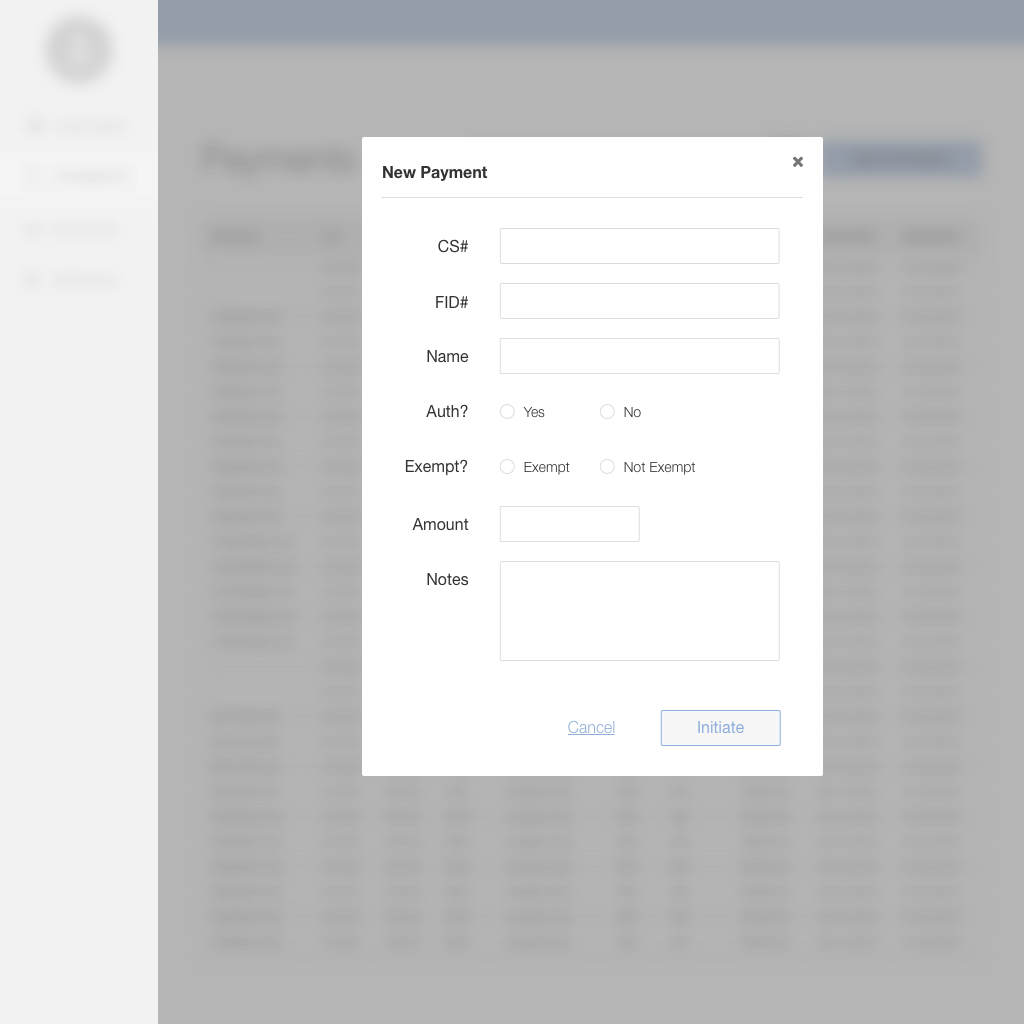Choose the Exempt radio option

[507, 466]
